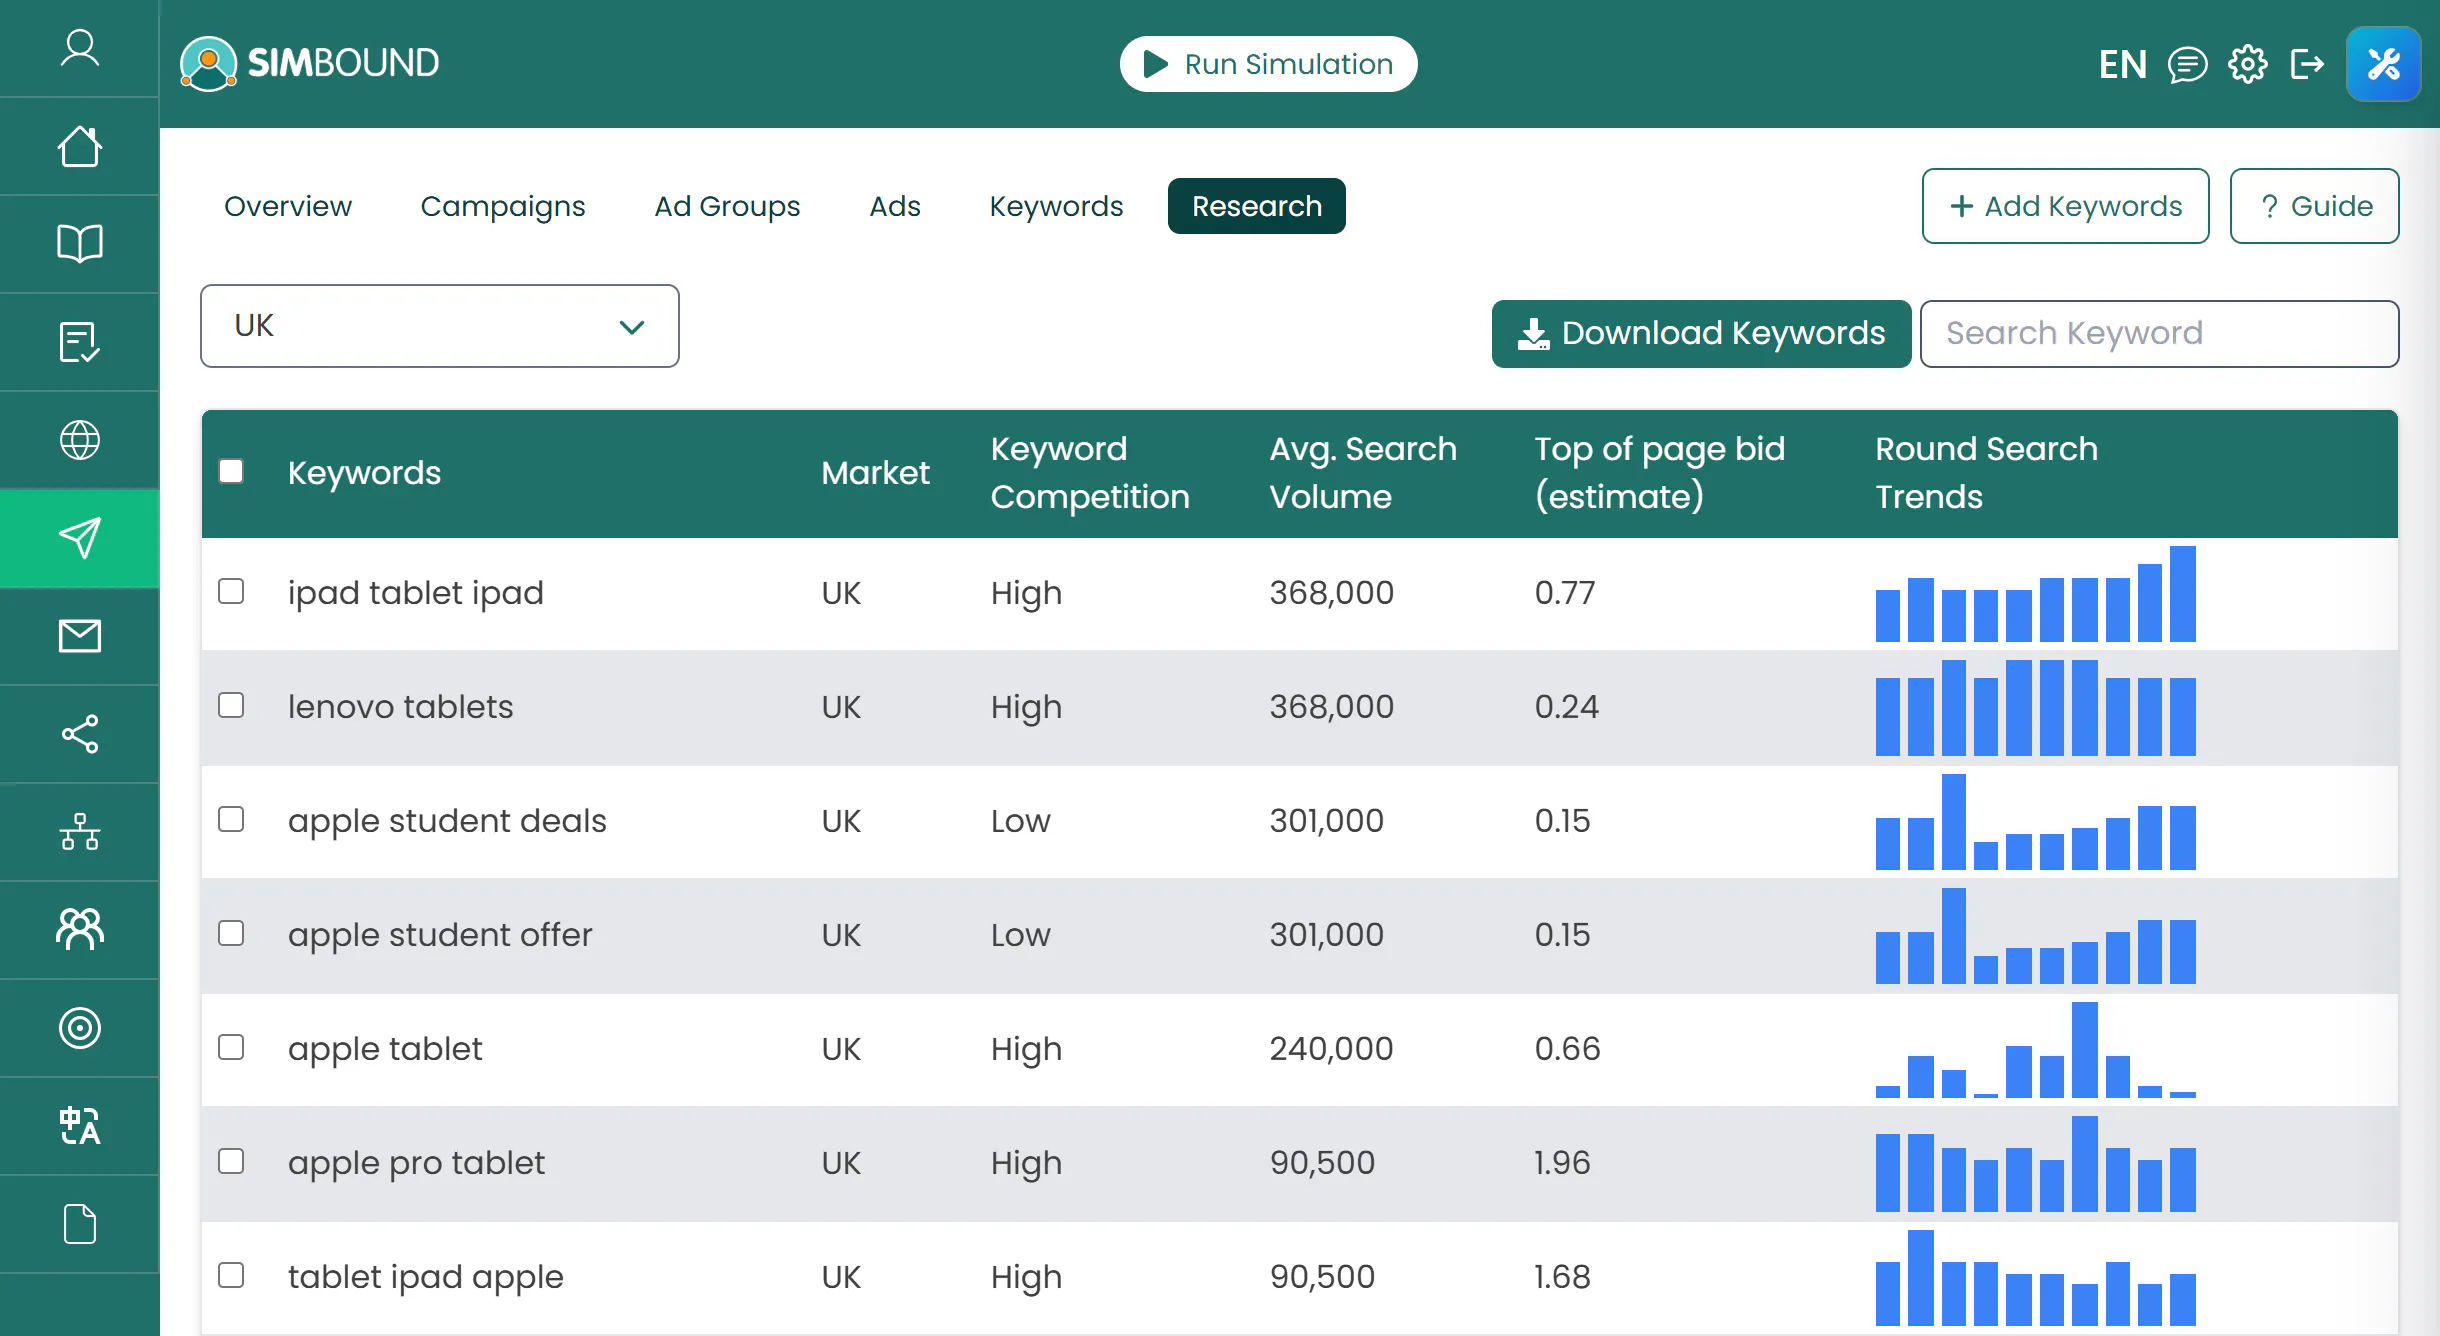Image resolution: width=2440 pixels, height=1336 pixels.
Task: Open the user profile icon in sidebar
Action: (x=80, y=48)
